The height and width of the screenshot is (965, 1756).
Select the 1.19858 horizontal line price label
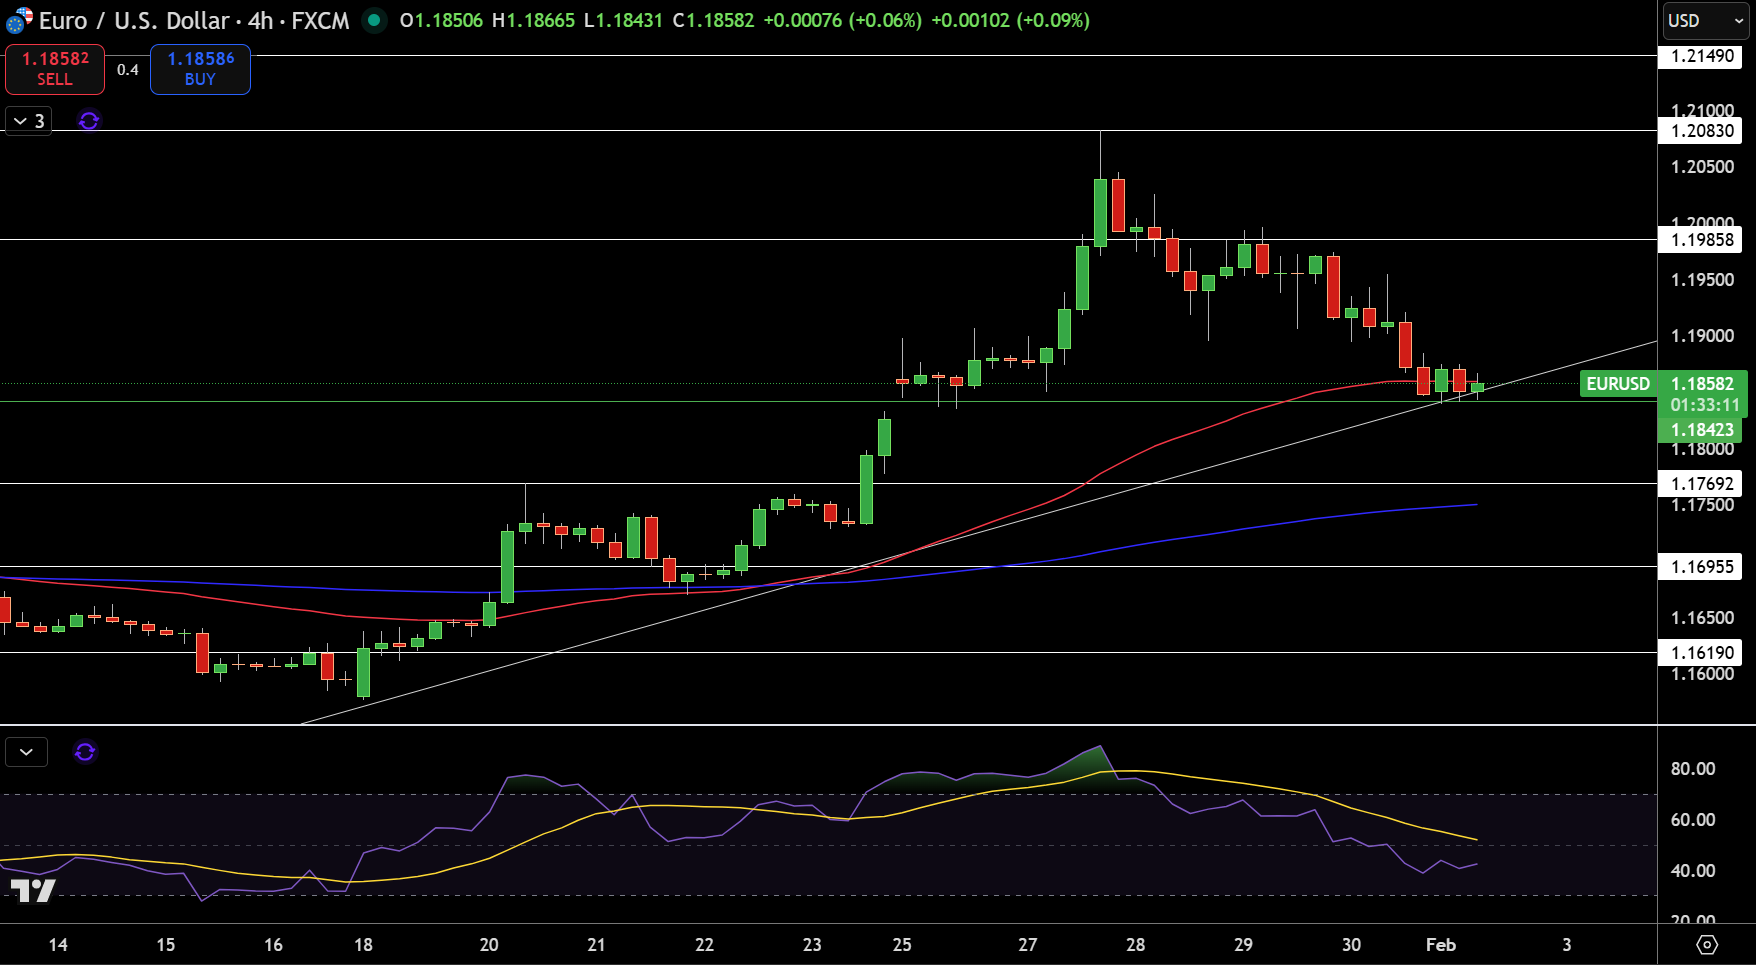click(1700, 240)
